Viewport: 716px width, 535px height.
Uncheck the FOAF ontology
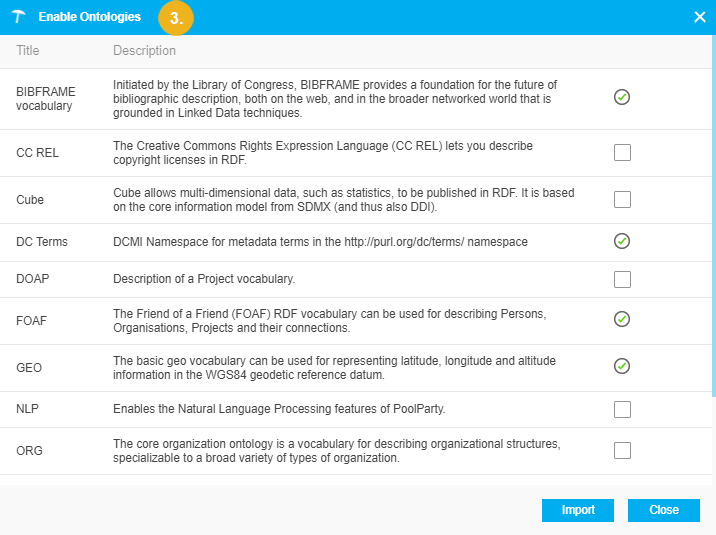tap(622, 319)
